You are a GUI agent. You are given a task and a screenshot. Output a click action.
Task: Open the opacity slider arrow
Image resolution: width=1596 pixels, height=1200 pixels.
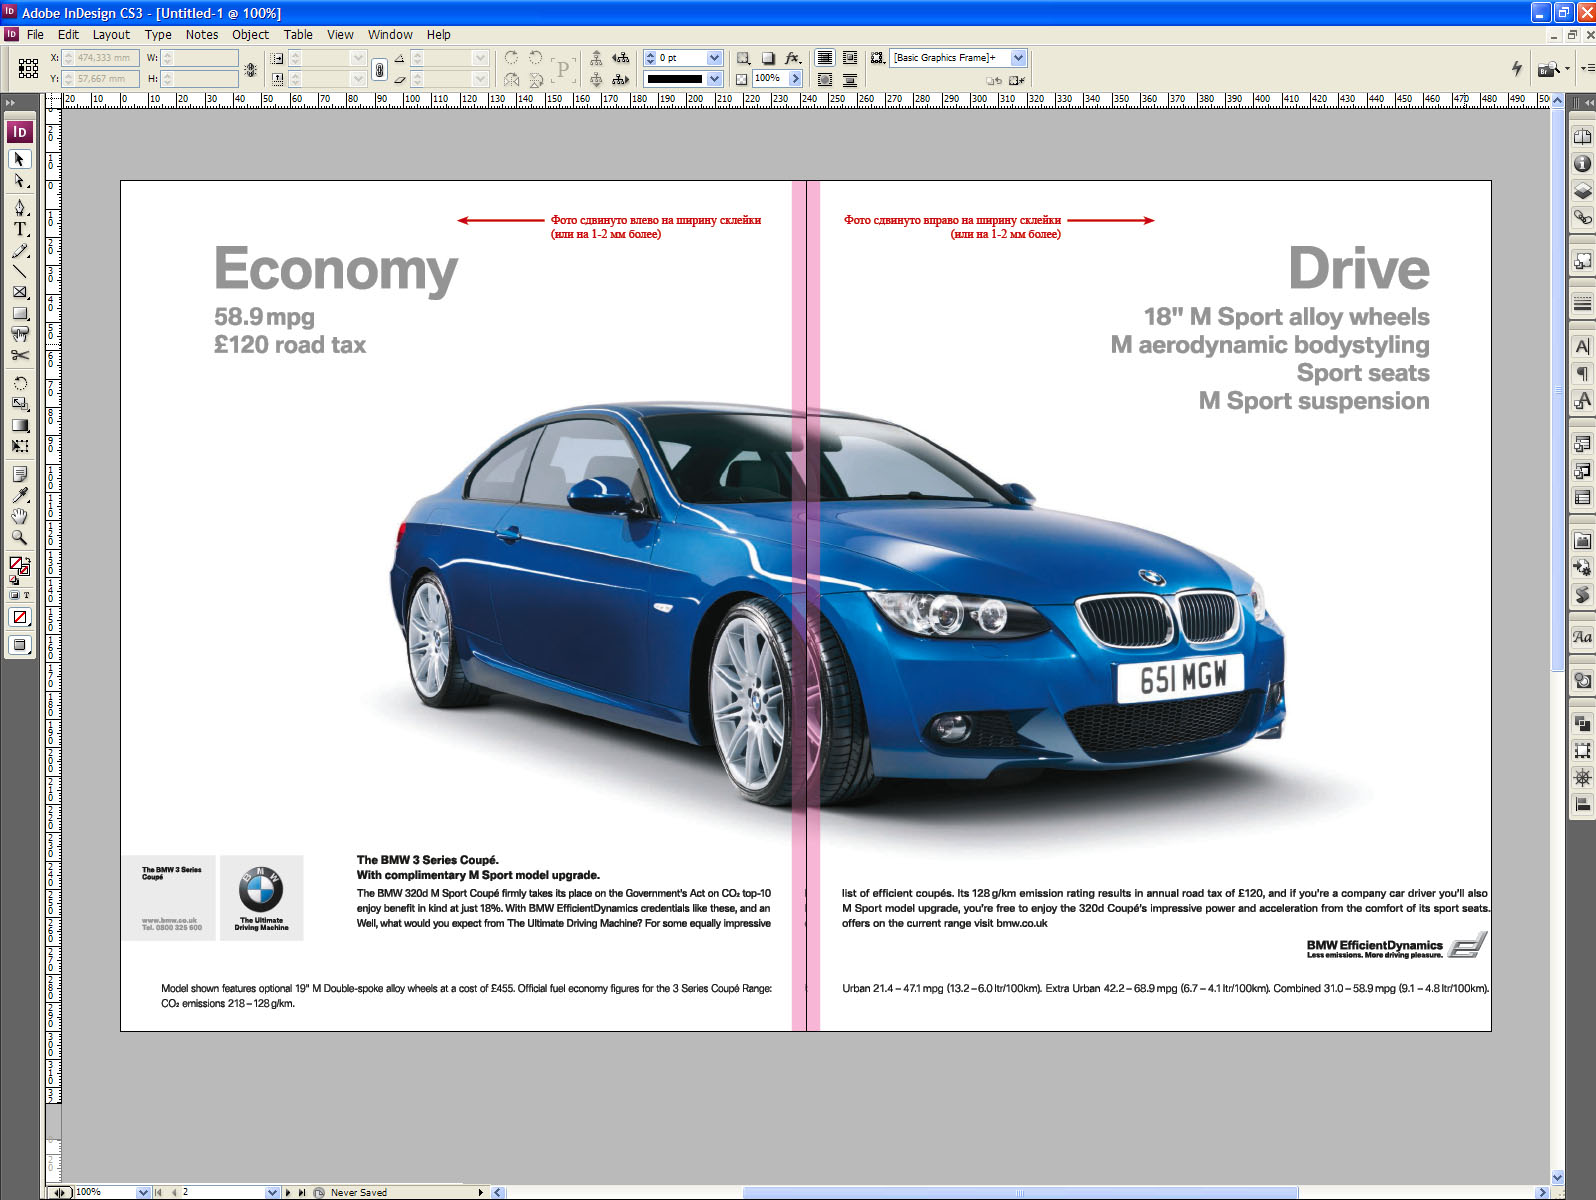(795, 79)
